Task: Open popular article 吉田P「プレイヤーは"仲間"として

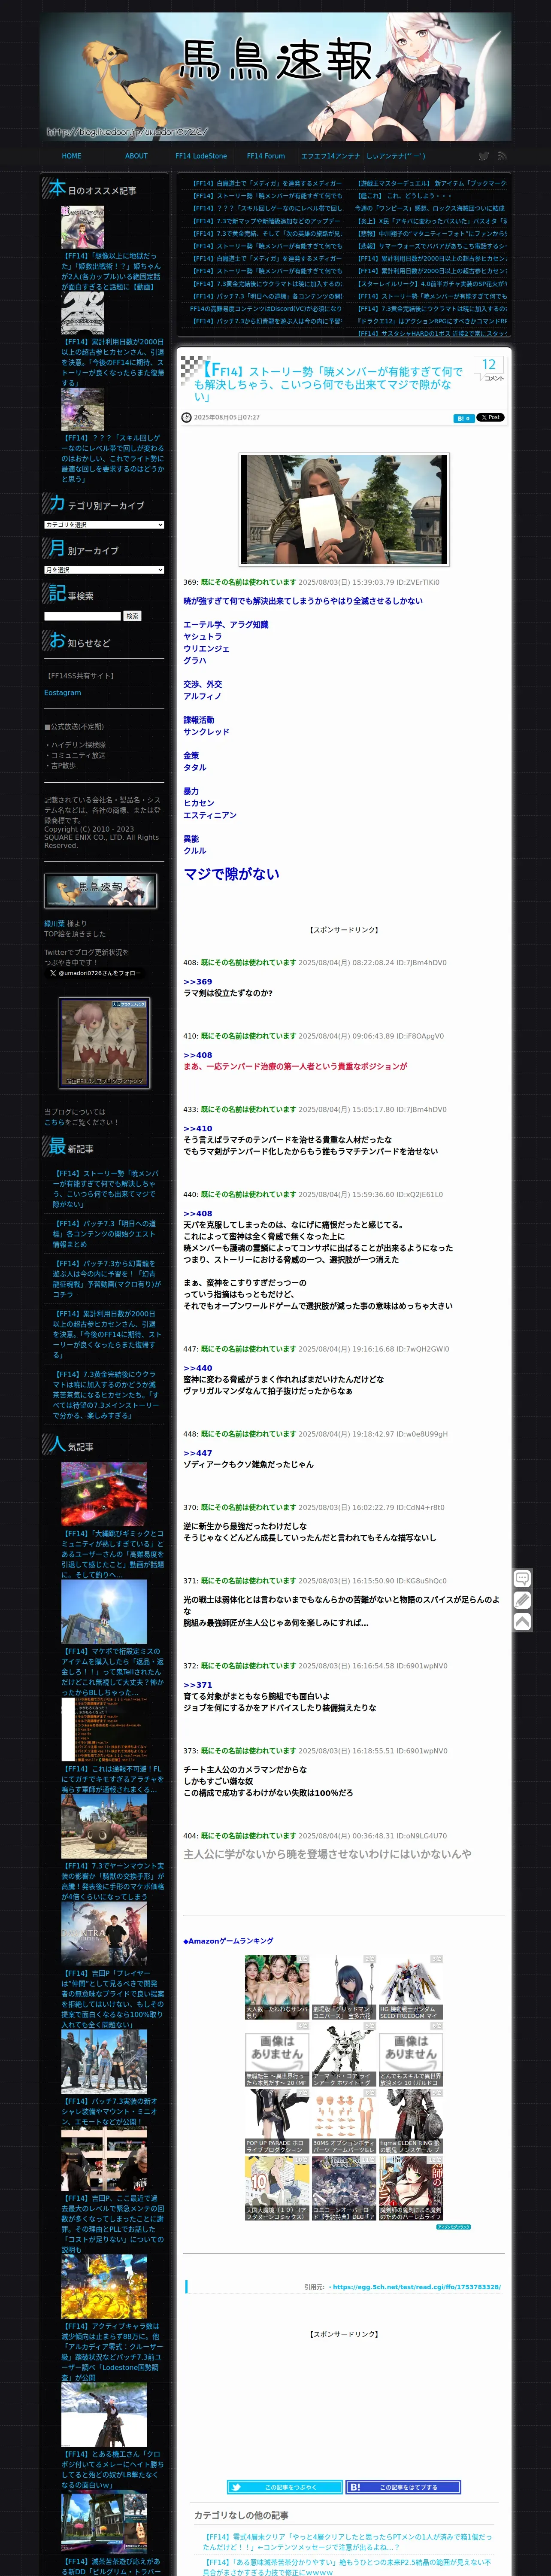Action: pos(112,1999)
